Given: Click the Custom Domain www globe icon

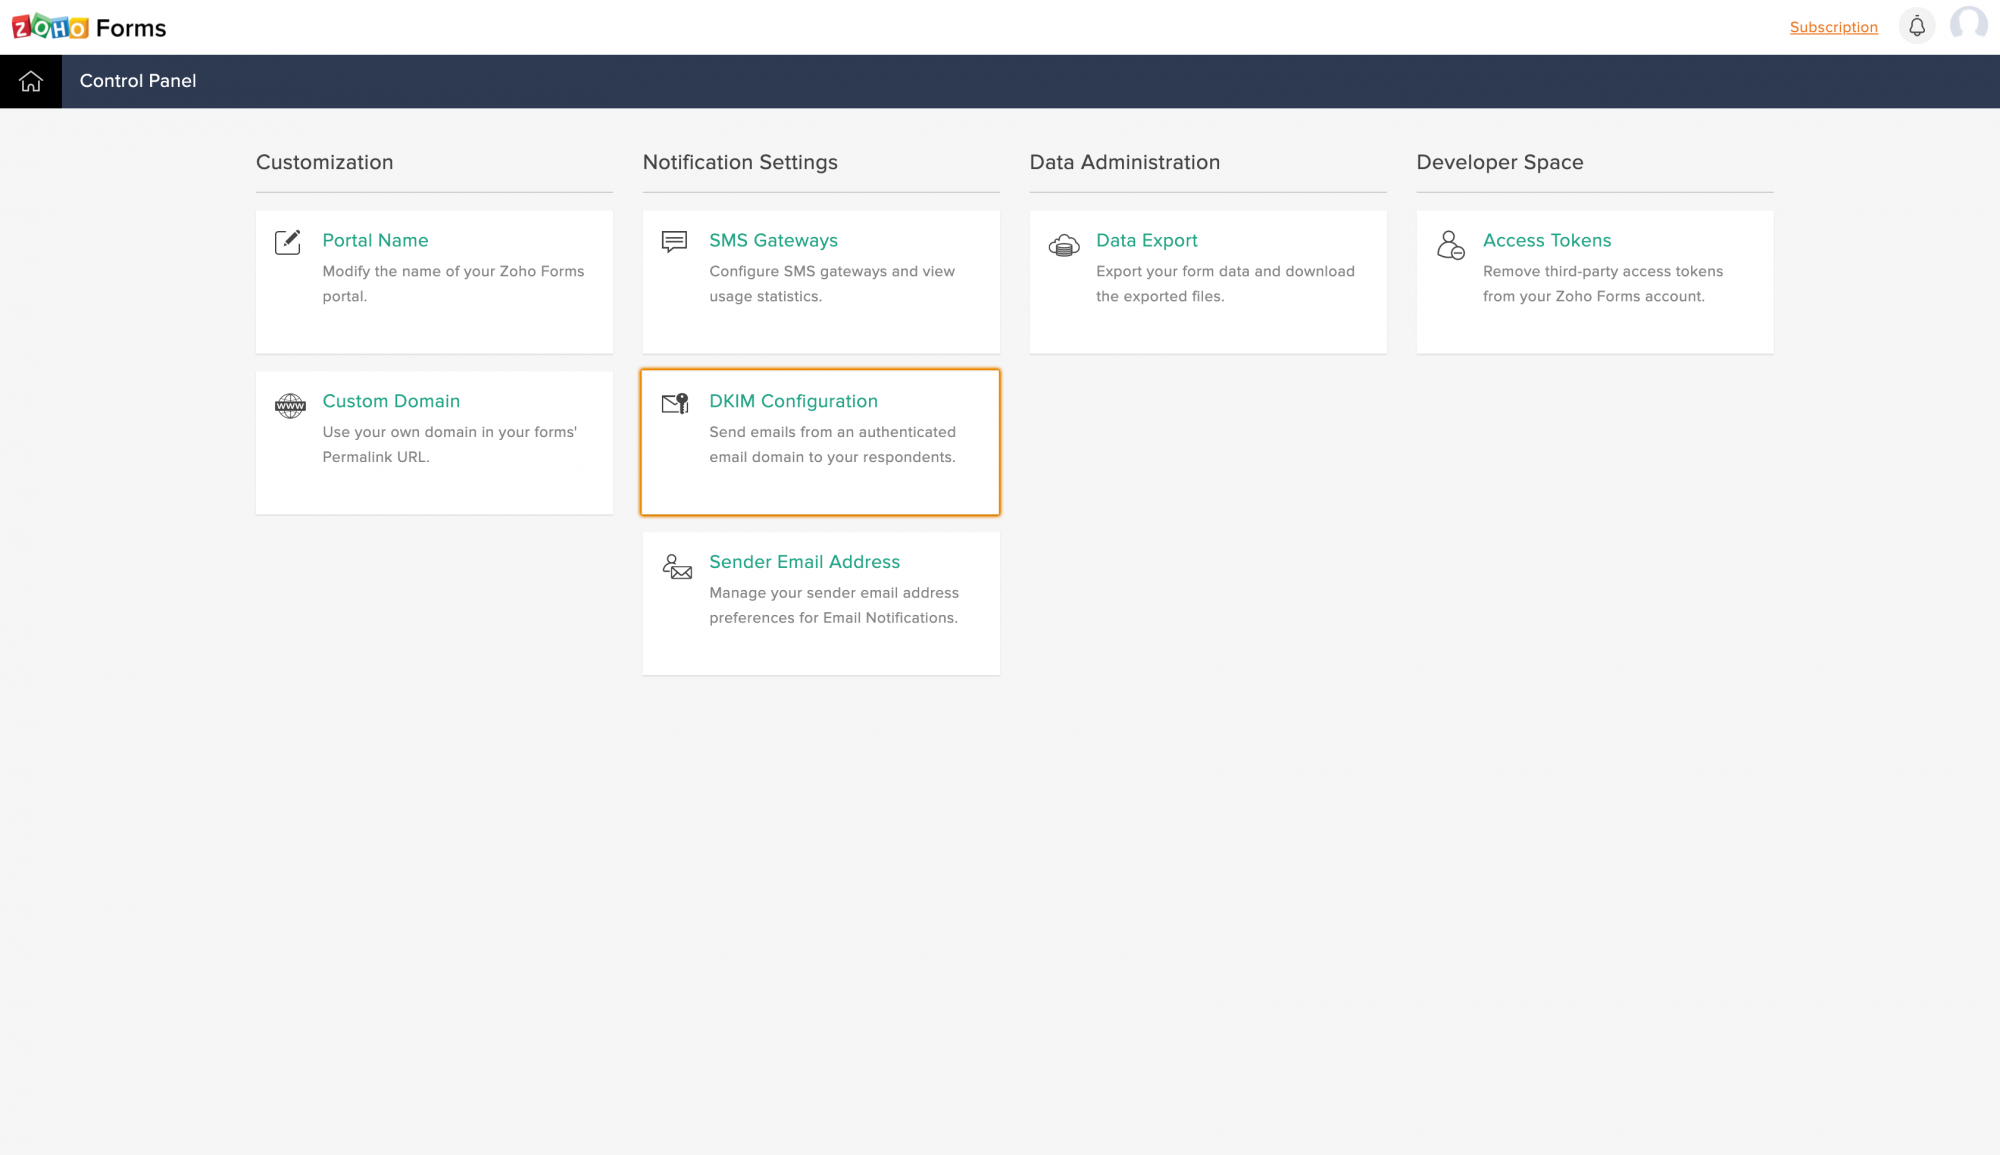Looking at the screenshot, I should pos(290,405).
